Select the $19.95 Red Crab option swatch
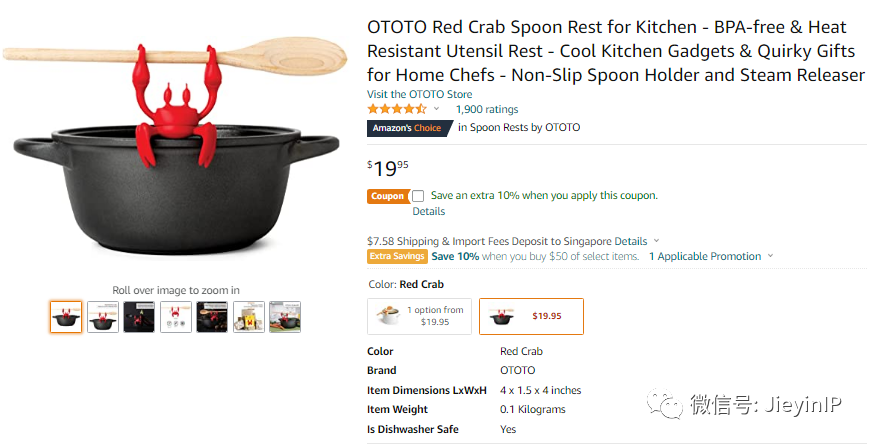The width and height of the screenshot is (870, 445). click(532, 316)
